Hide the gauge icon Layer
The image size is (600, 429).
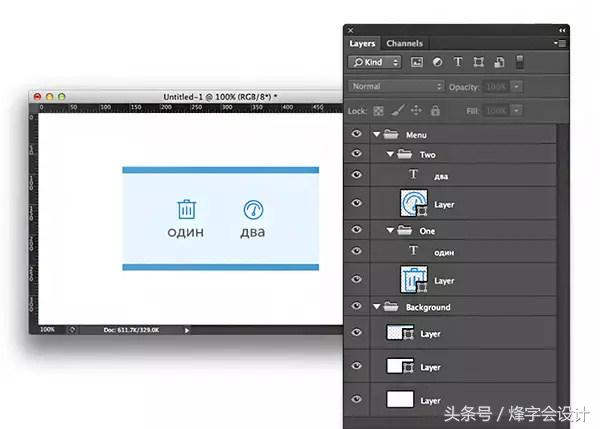[357, 203]
